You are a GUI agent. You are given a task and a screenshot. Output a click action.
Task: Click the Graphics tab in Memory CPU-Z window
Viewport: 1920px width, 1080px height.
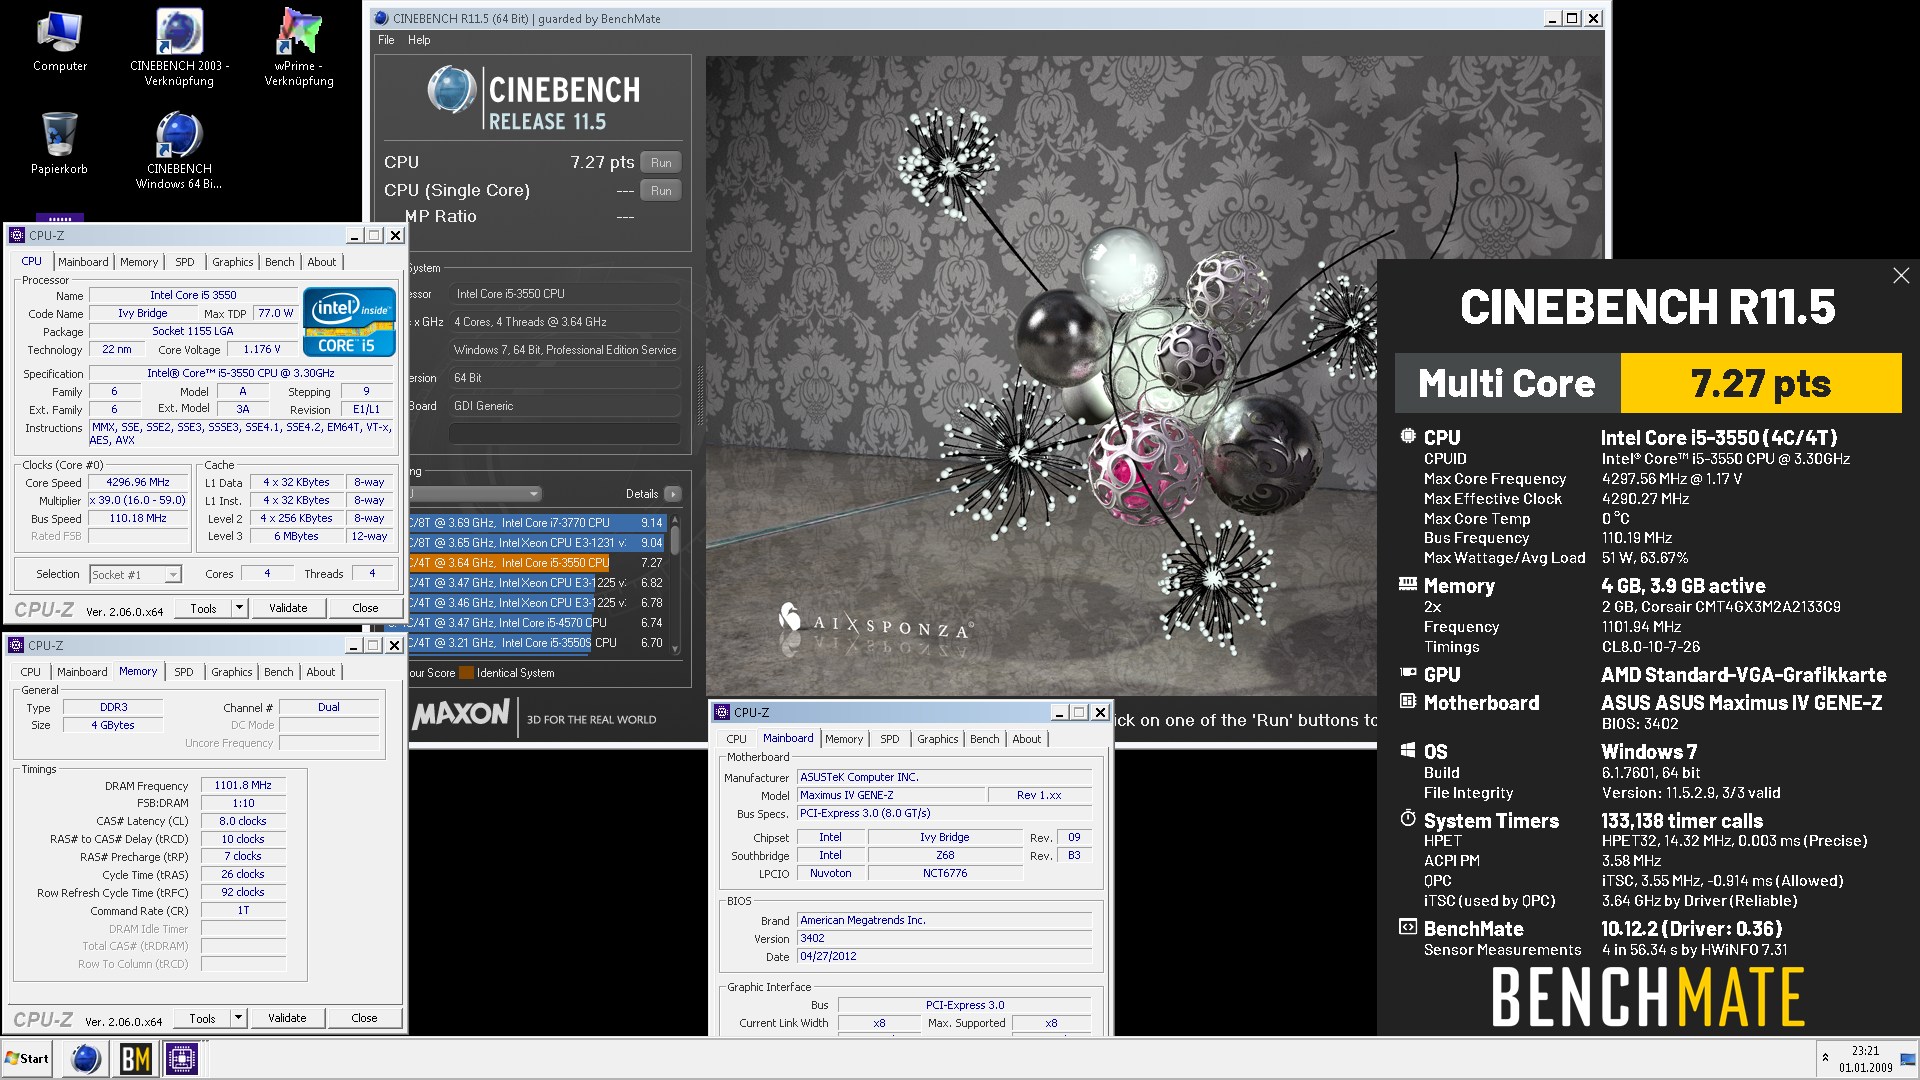232,672
